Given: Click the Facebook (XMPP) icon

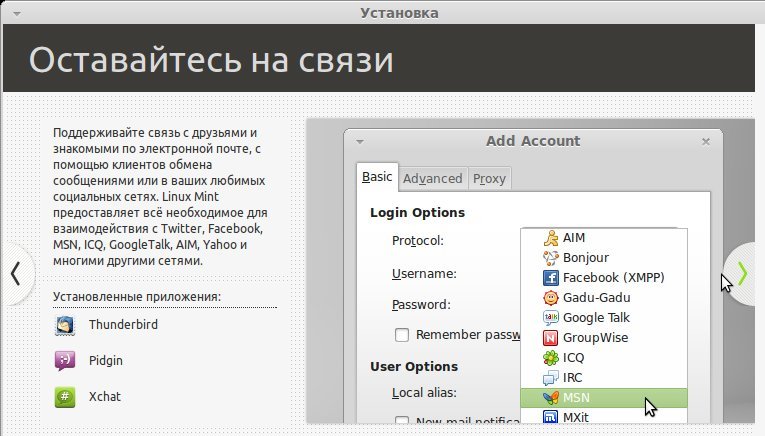Looking at the screenshot, I should point(551,278).
